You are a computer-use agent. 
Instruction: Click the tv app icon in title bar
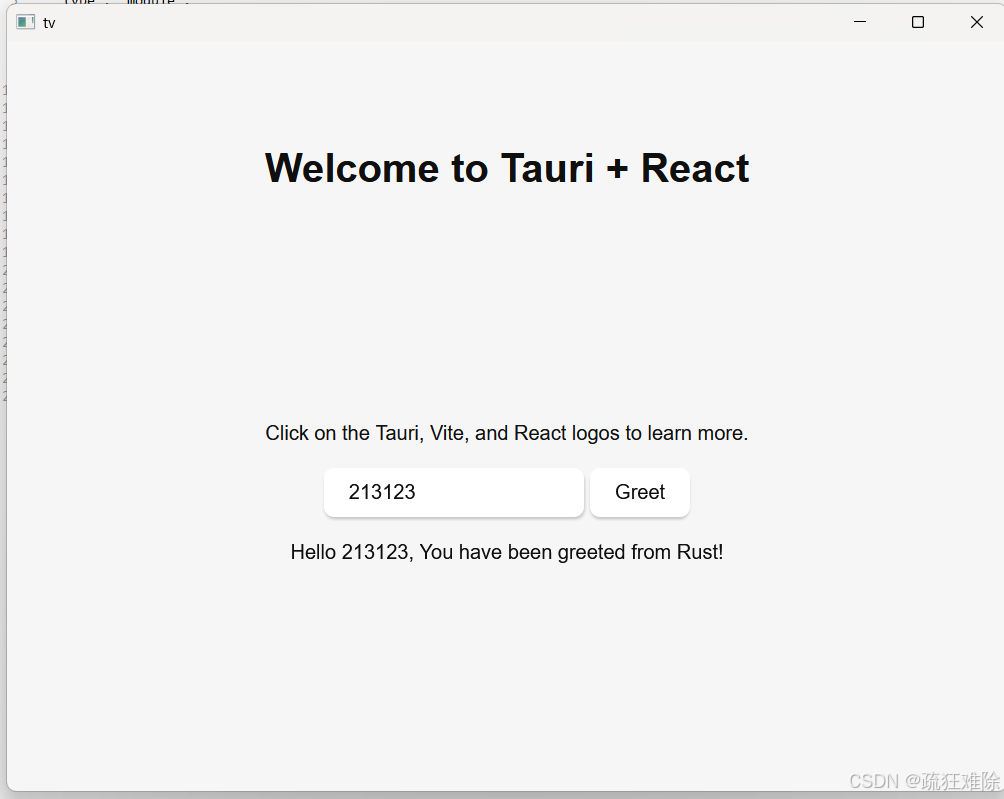click(x=26, y=22)
